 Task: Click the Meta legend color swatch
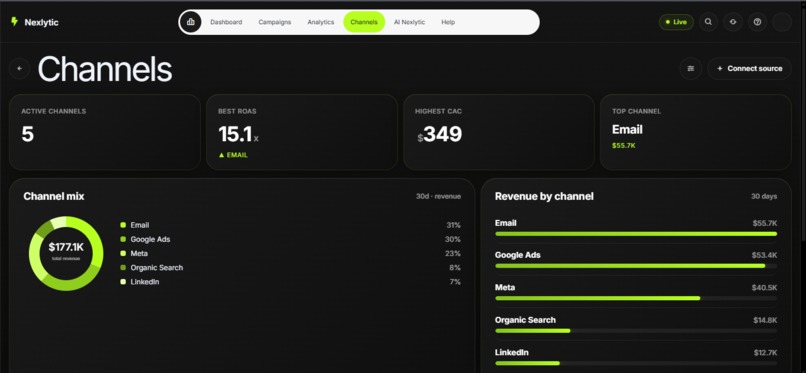(x=123, y=253)
